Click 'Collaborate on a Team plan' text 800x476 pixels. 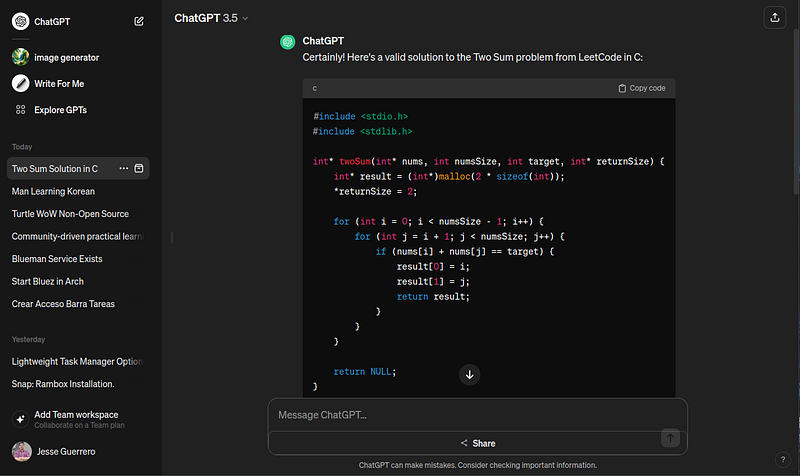point(79,425)
